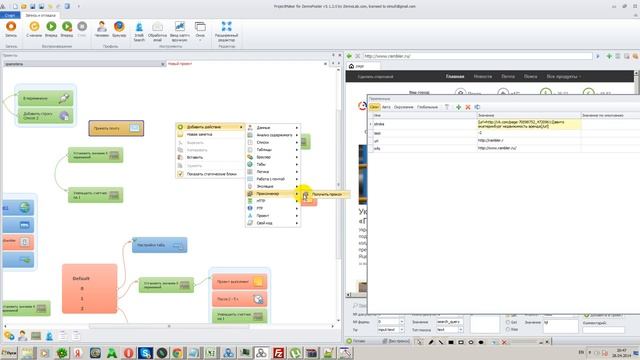
Task: Open the manual captcha input tool icon
Action: coord(180,27)
